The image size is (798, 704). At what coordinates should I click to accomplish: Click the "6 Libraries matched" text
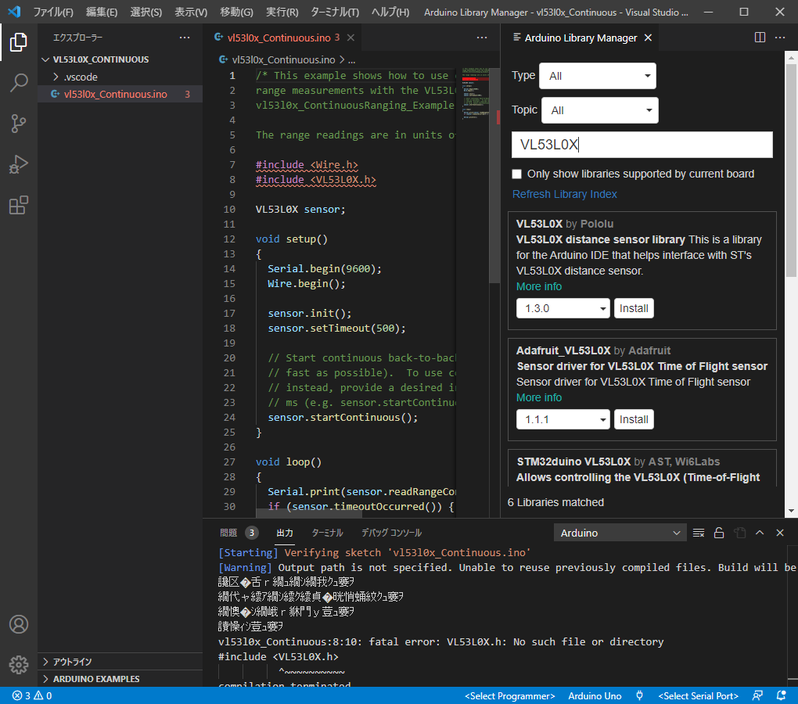coord(555,502)
